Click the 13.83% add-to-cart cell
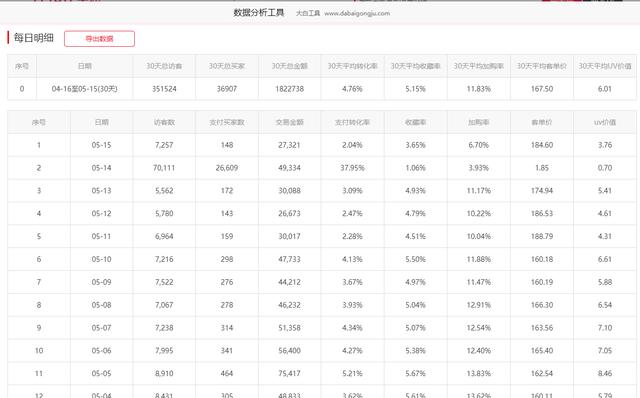This screenshot has height=398, width=640. coord(479,374)
